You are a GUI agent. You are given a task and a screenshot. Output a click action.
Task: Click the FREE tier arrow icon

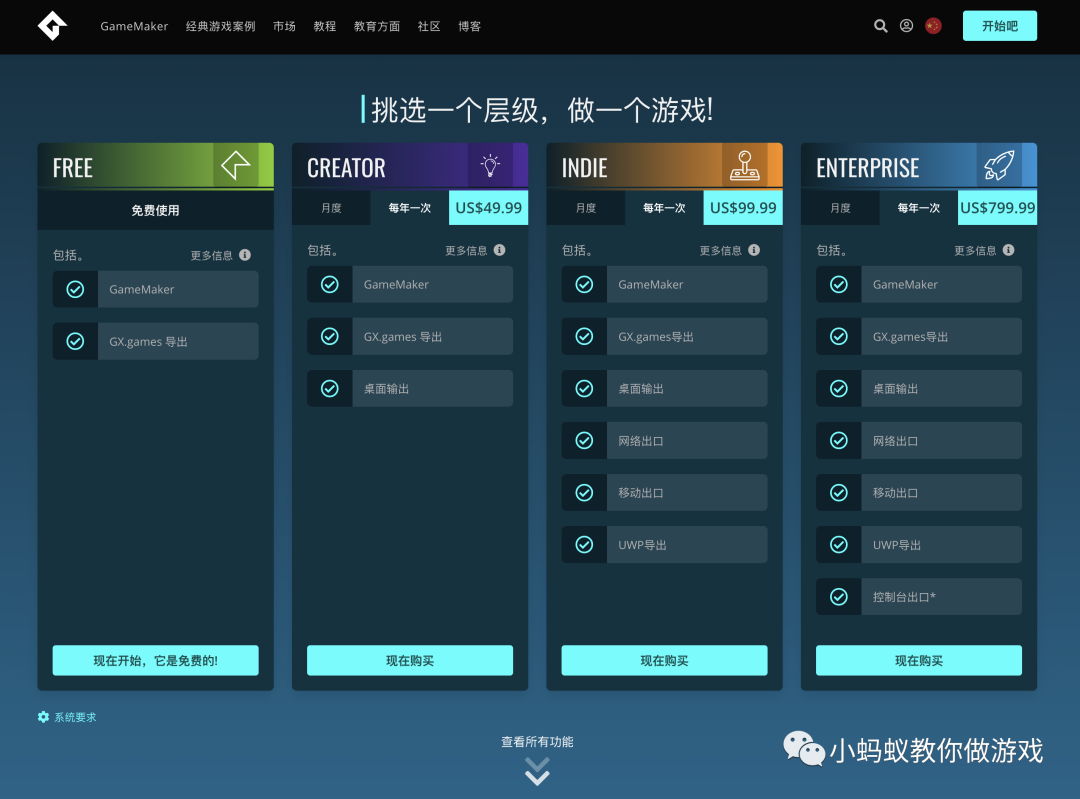236,165
